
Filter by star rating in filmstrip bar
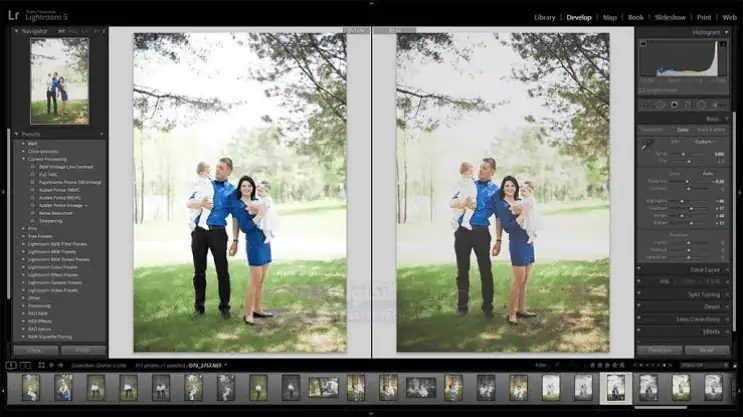point(607,365)
